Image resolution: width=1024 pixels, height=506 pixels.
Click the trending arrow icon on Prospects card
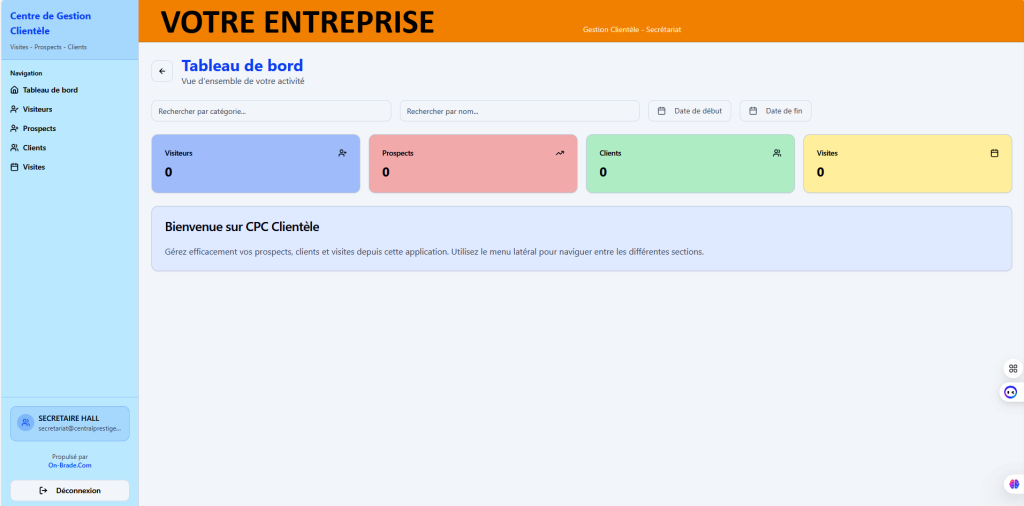(560, 153)
